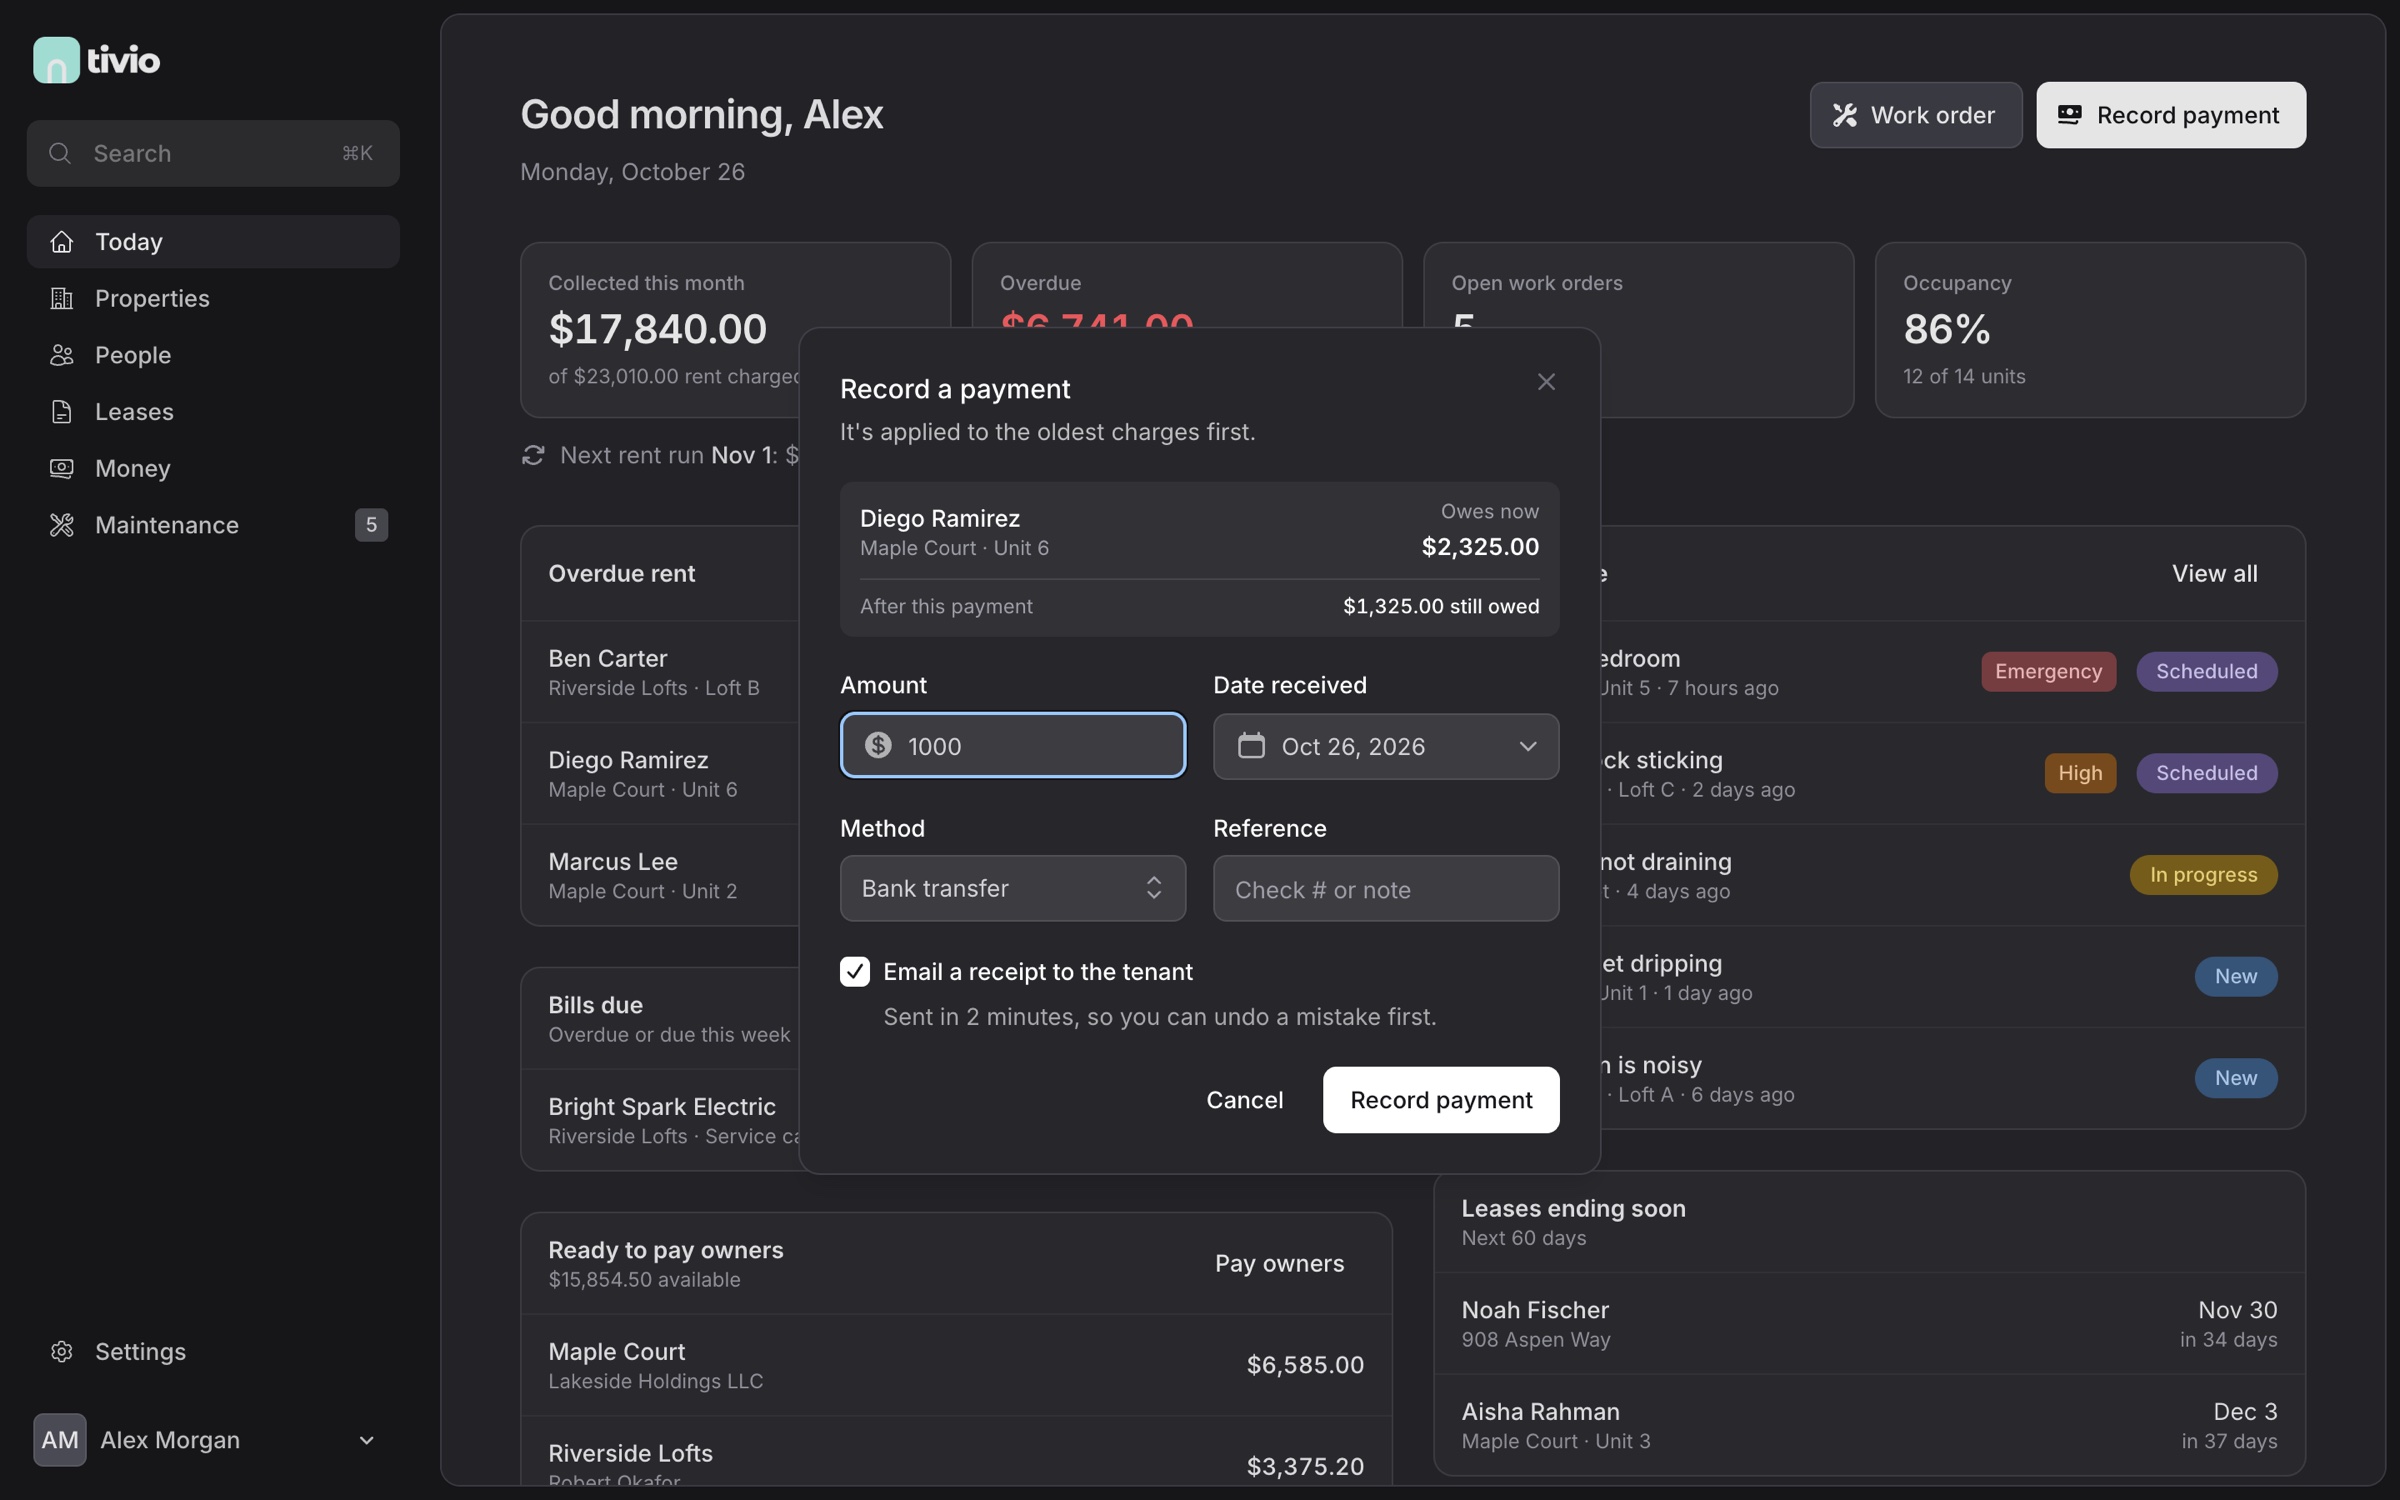Viewport: 2400px width, 1500px height.
Task: Click the dollar icon in Amount field
Action: pos(878,745)
